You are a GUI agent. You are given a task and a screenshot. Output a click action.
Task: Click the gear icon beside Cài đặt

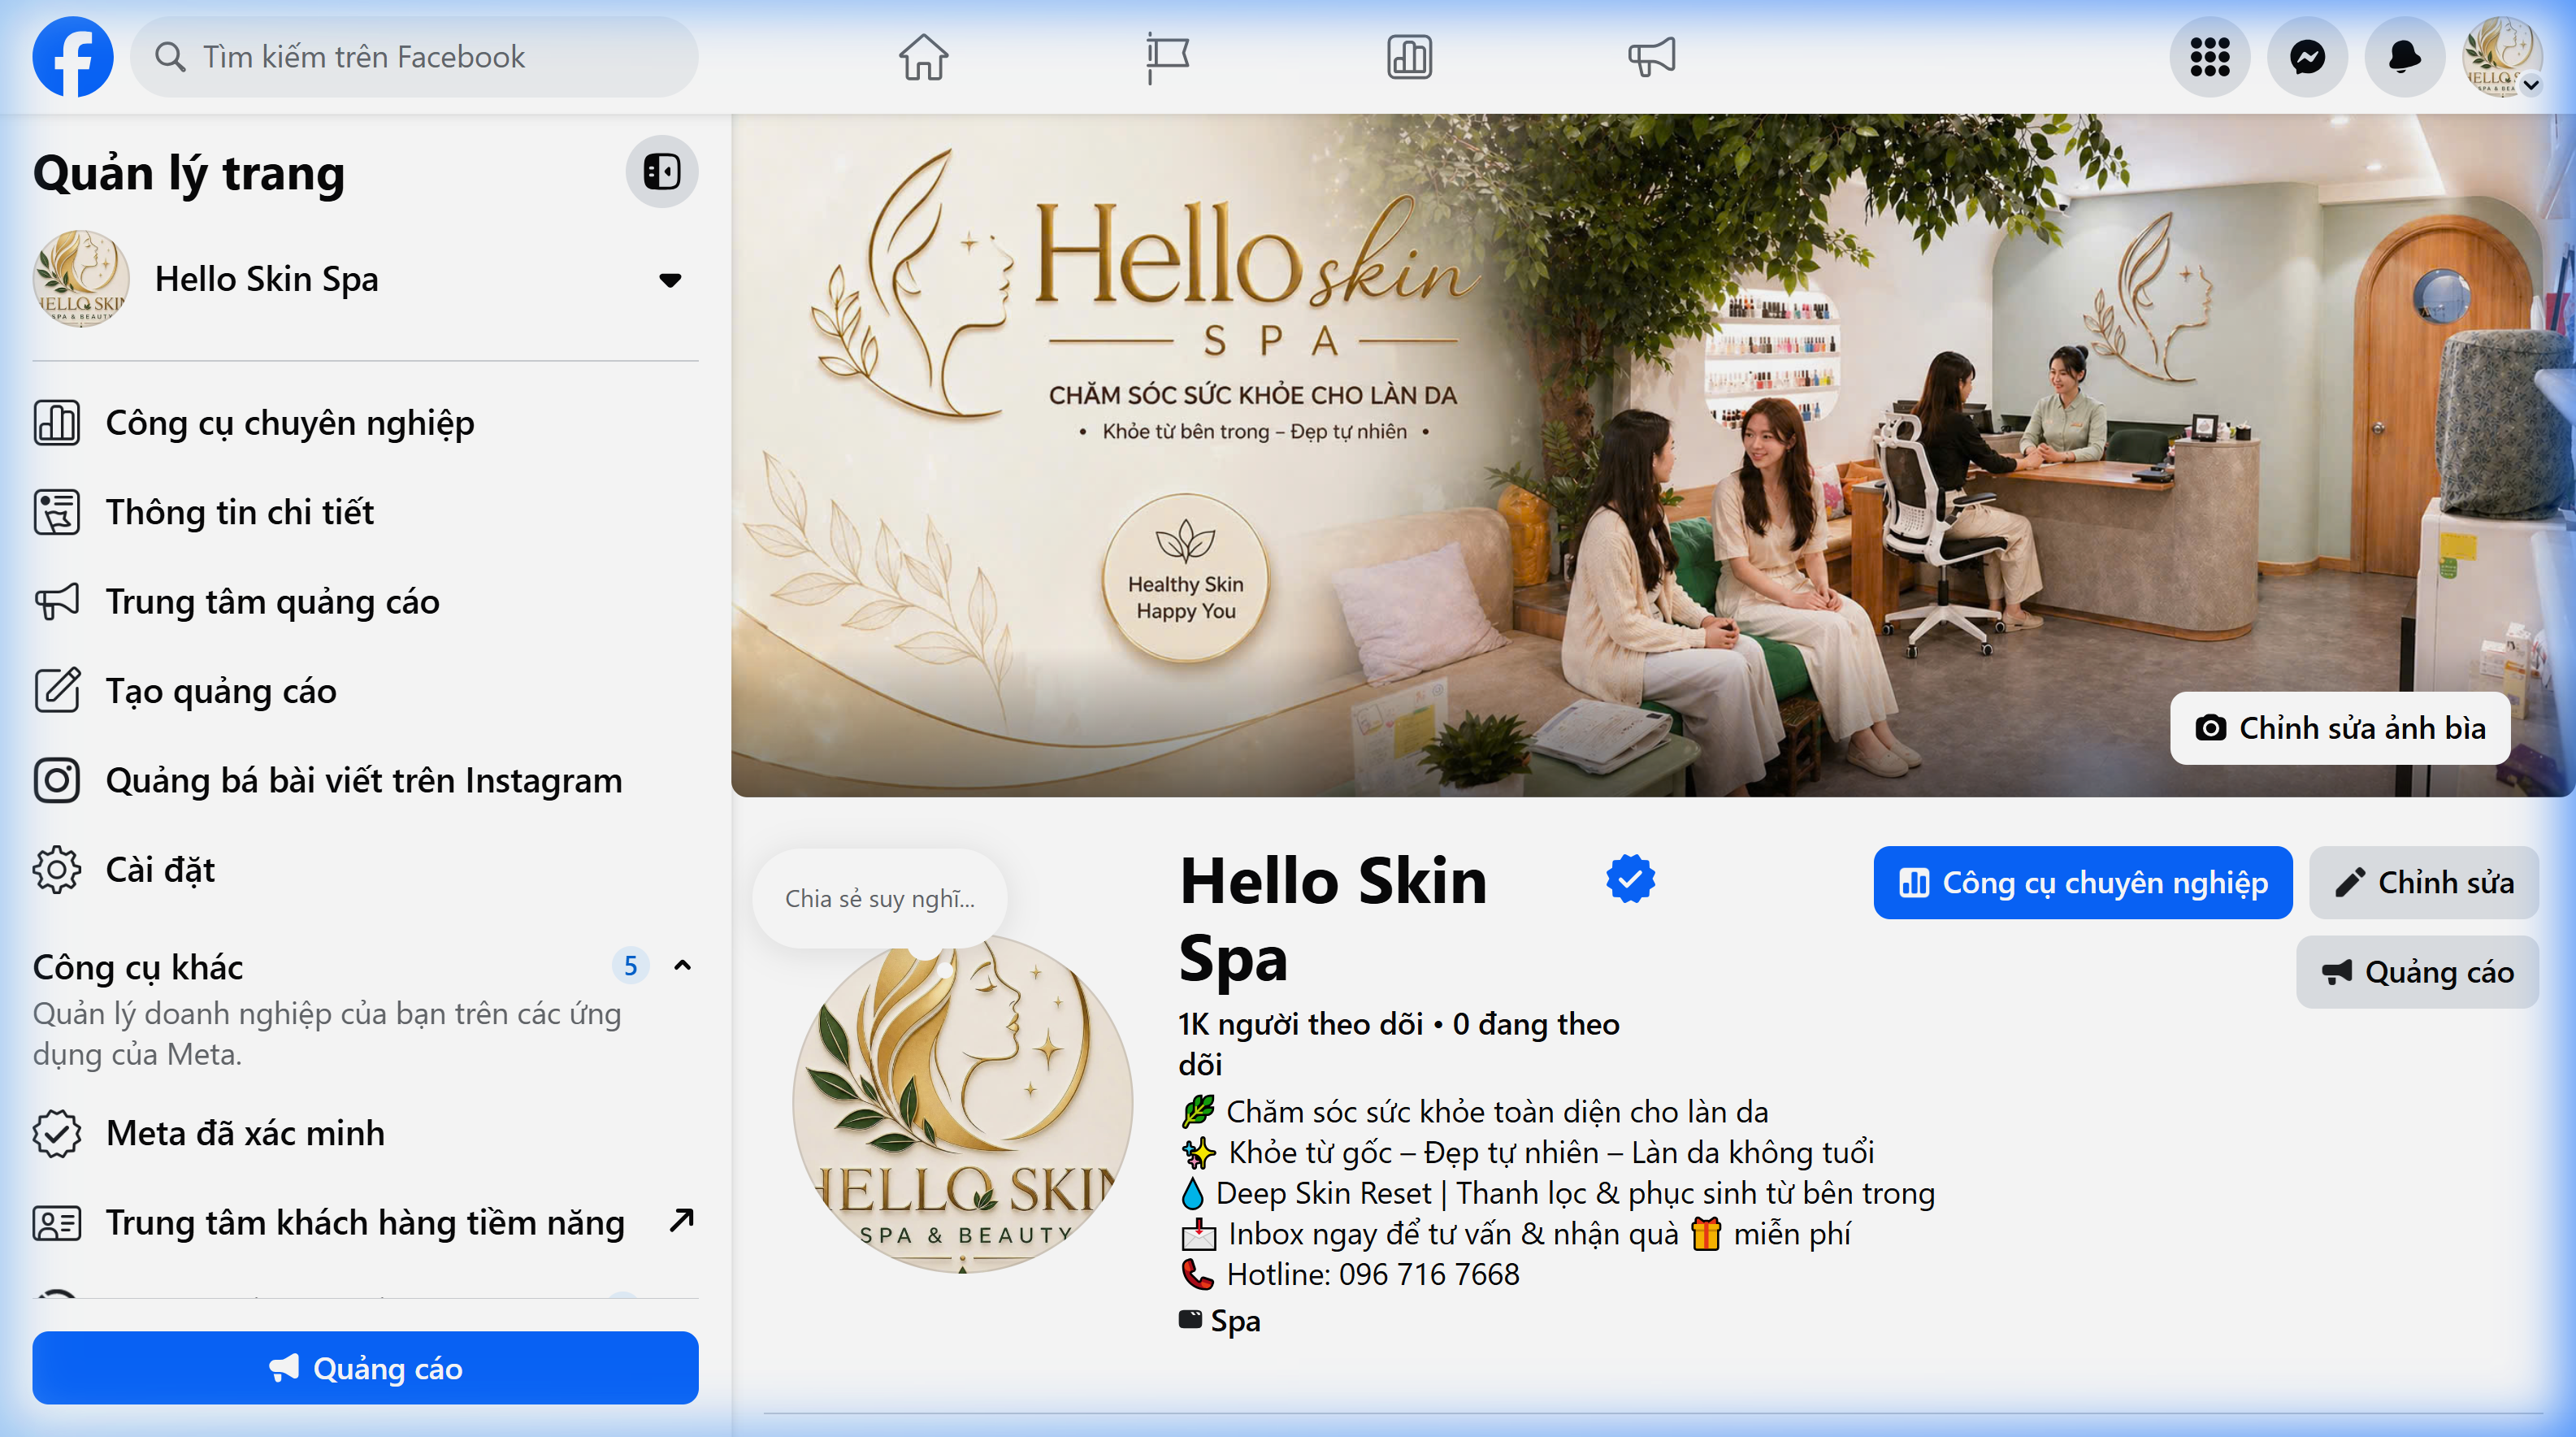coord(57,870)
